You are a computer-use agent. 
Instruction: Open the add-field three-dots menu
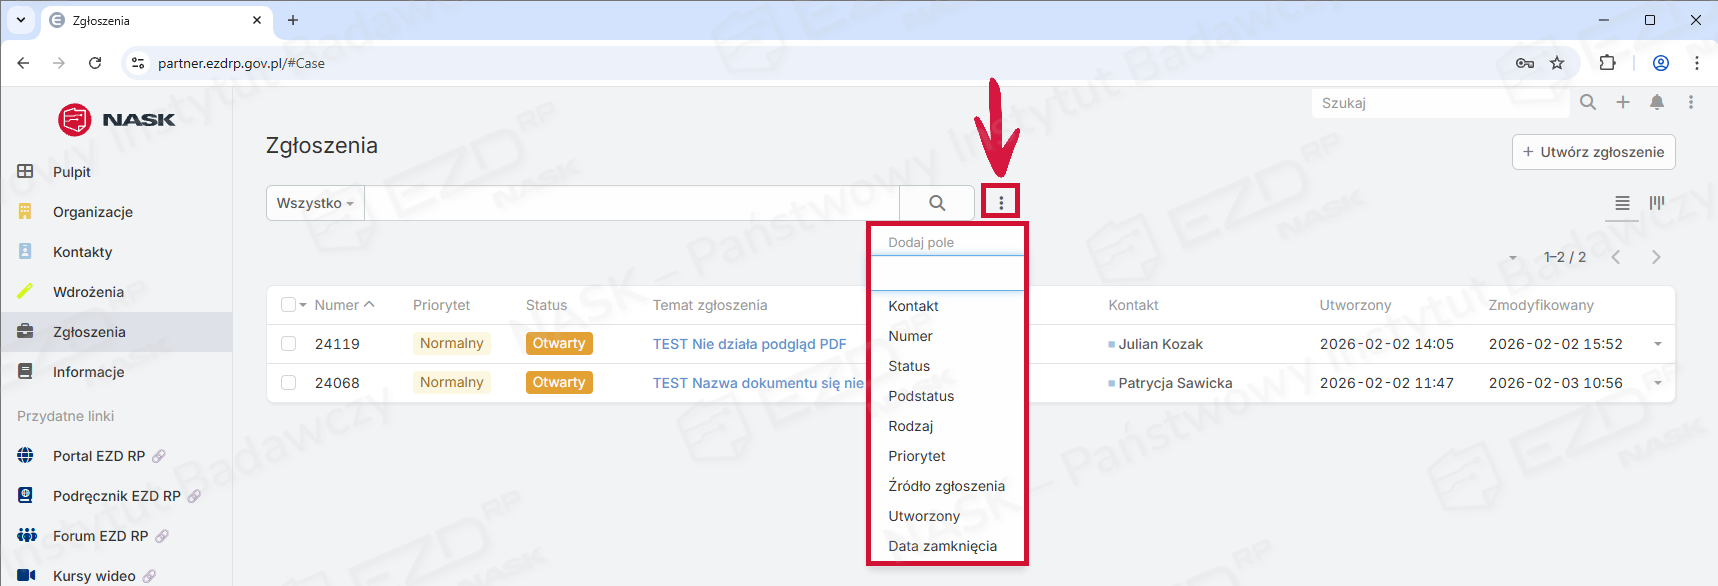(x=1001, y=202)
